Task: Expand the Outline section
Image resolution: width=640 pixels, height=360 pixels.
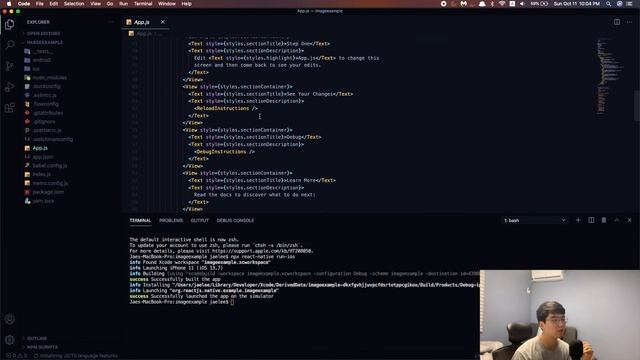Action: pyautogui.click(x=36, y=338)
